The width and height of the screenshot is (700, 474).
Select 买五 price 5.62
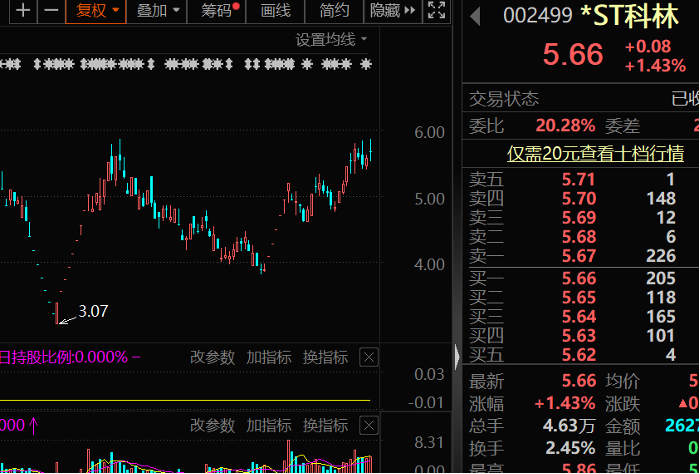coord(579,355)
